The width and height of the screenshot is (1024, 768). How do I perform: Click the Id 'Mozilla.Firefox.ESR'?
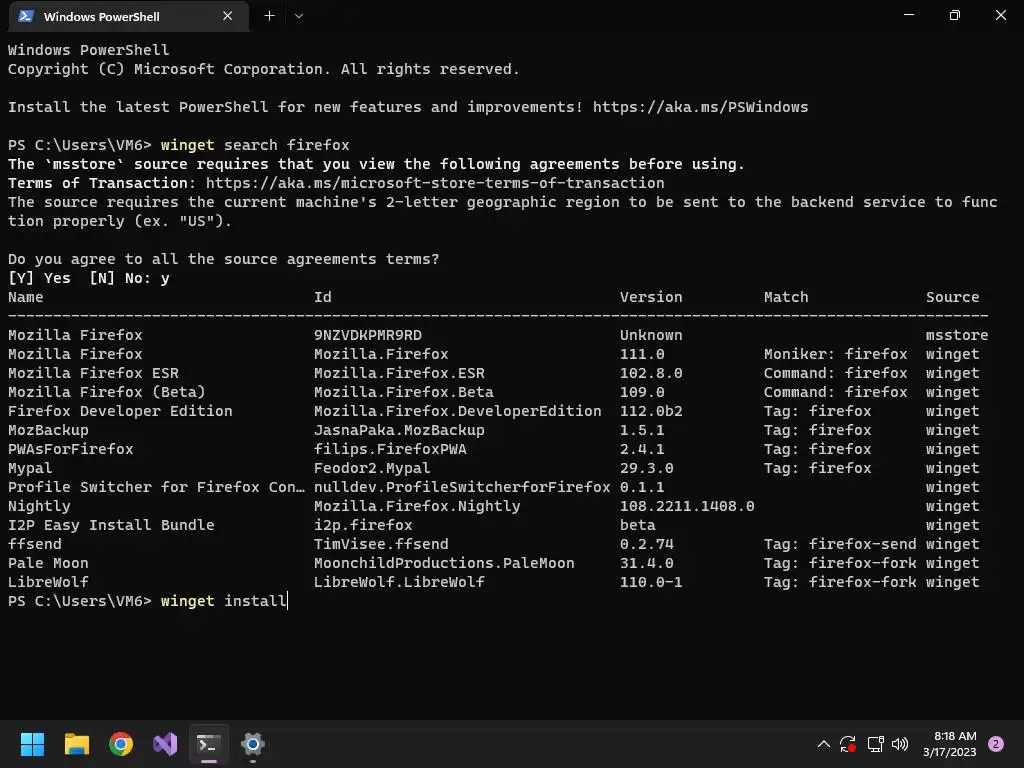pyautogui.click(x=399, y=373)
